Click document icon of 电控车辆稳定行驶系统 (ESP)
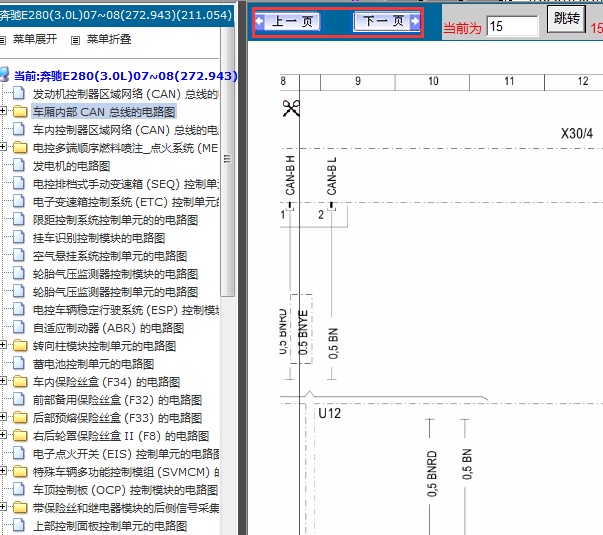 click(19, 309)
